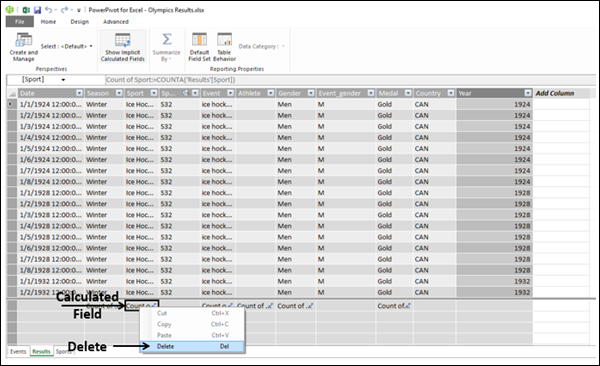Click the Undo icon in title bar
This screenshot has height=366, width=600.
(48, 10)
